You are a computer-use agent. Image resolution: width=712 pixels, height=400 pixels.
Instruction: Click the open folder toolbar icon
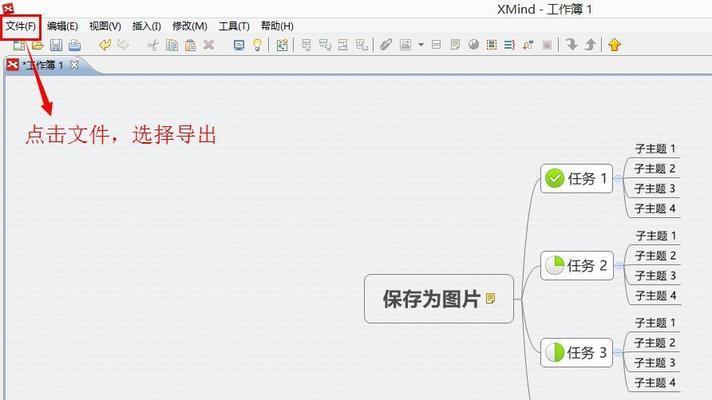(38, 45)
